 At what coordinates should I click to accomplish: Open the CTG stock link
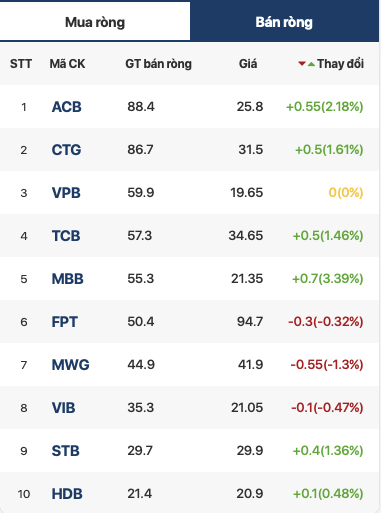point(66,150)
